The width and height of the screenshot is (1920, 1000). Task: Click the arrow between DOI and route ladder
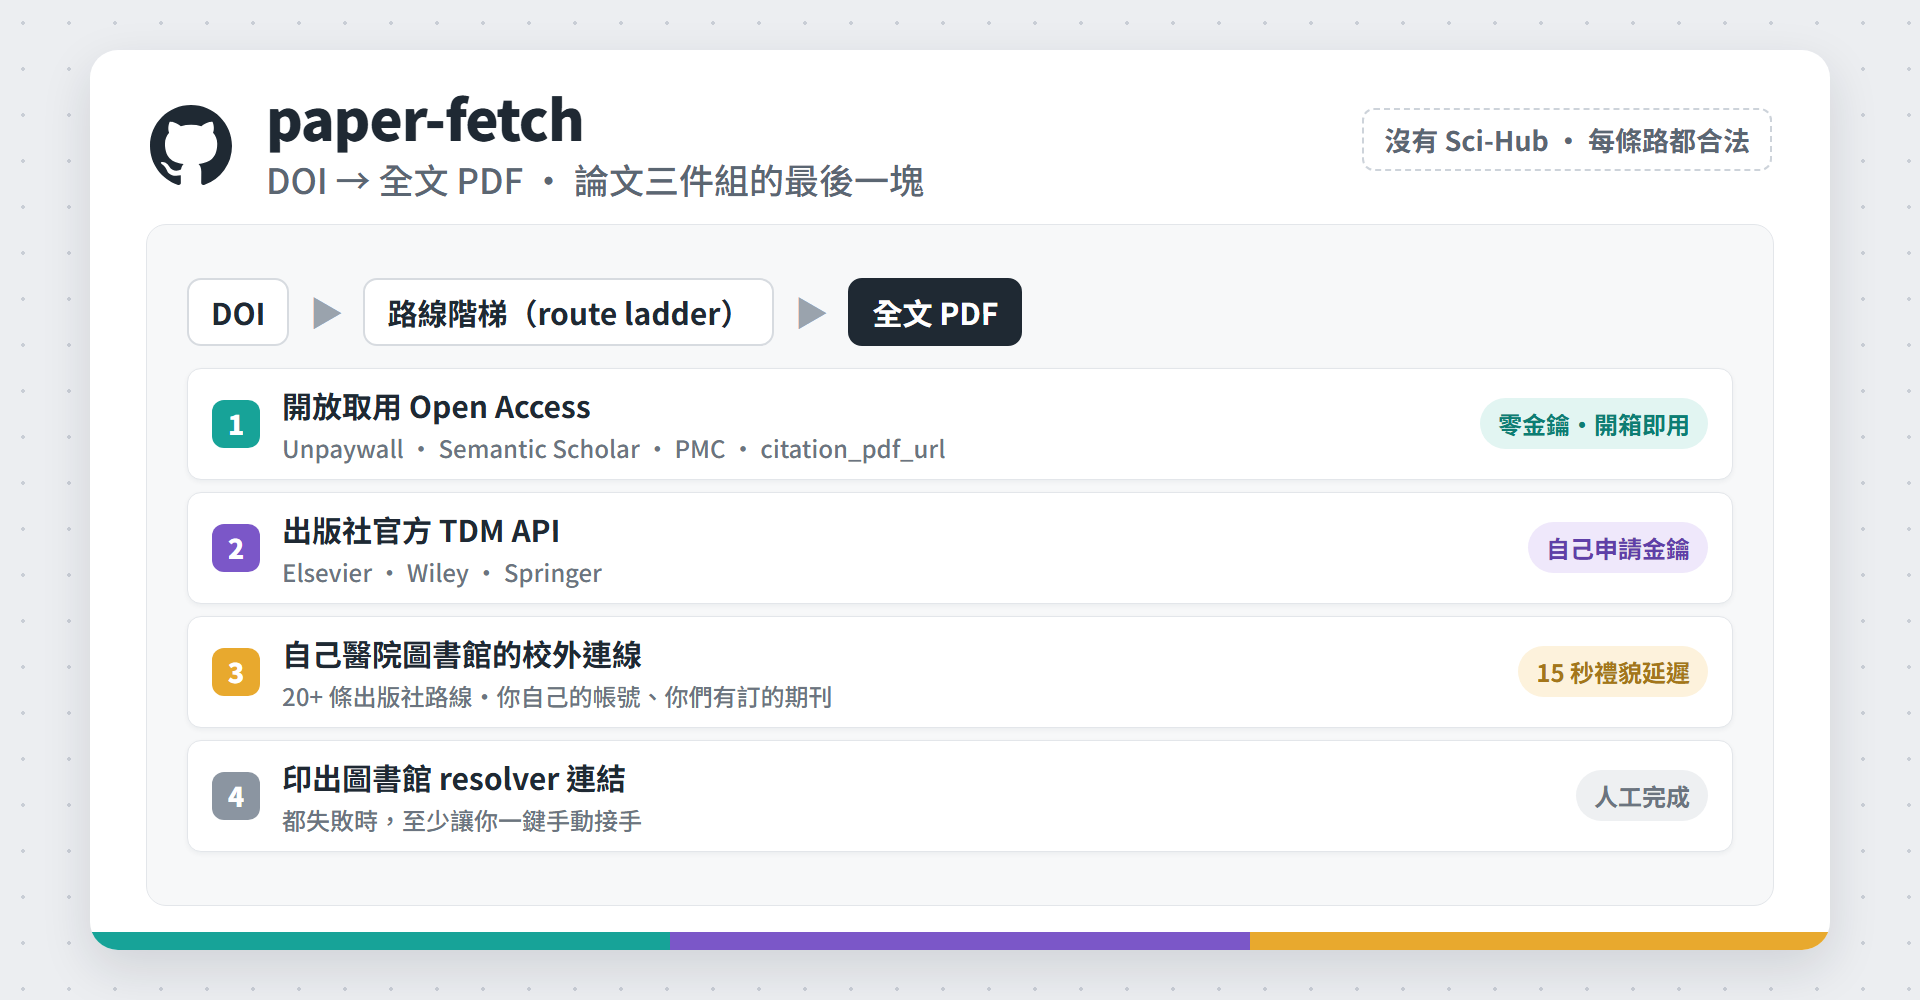coord(326,313)
